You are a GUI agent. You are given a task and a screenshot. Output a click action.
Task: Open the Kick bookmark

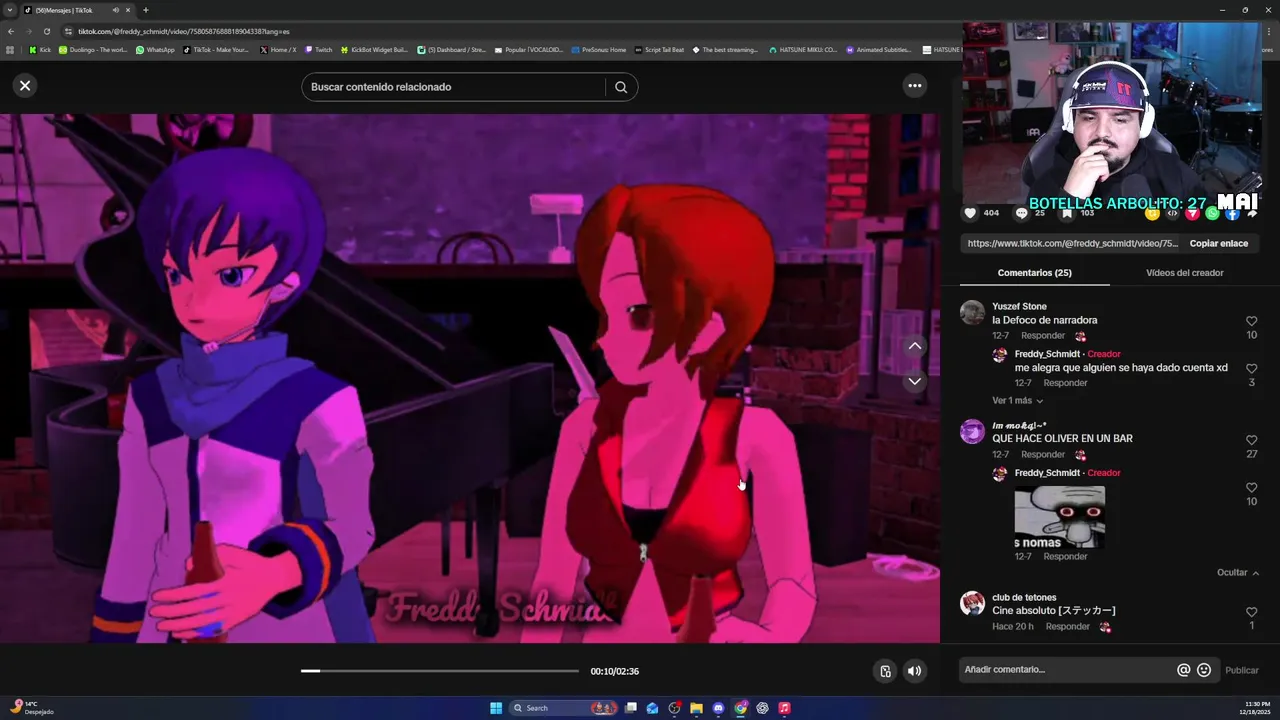pyautogui.click(x=41, y=49)
